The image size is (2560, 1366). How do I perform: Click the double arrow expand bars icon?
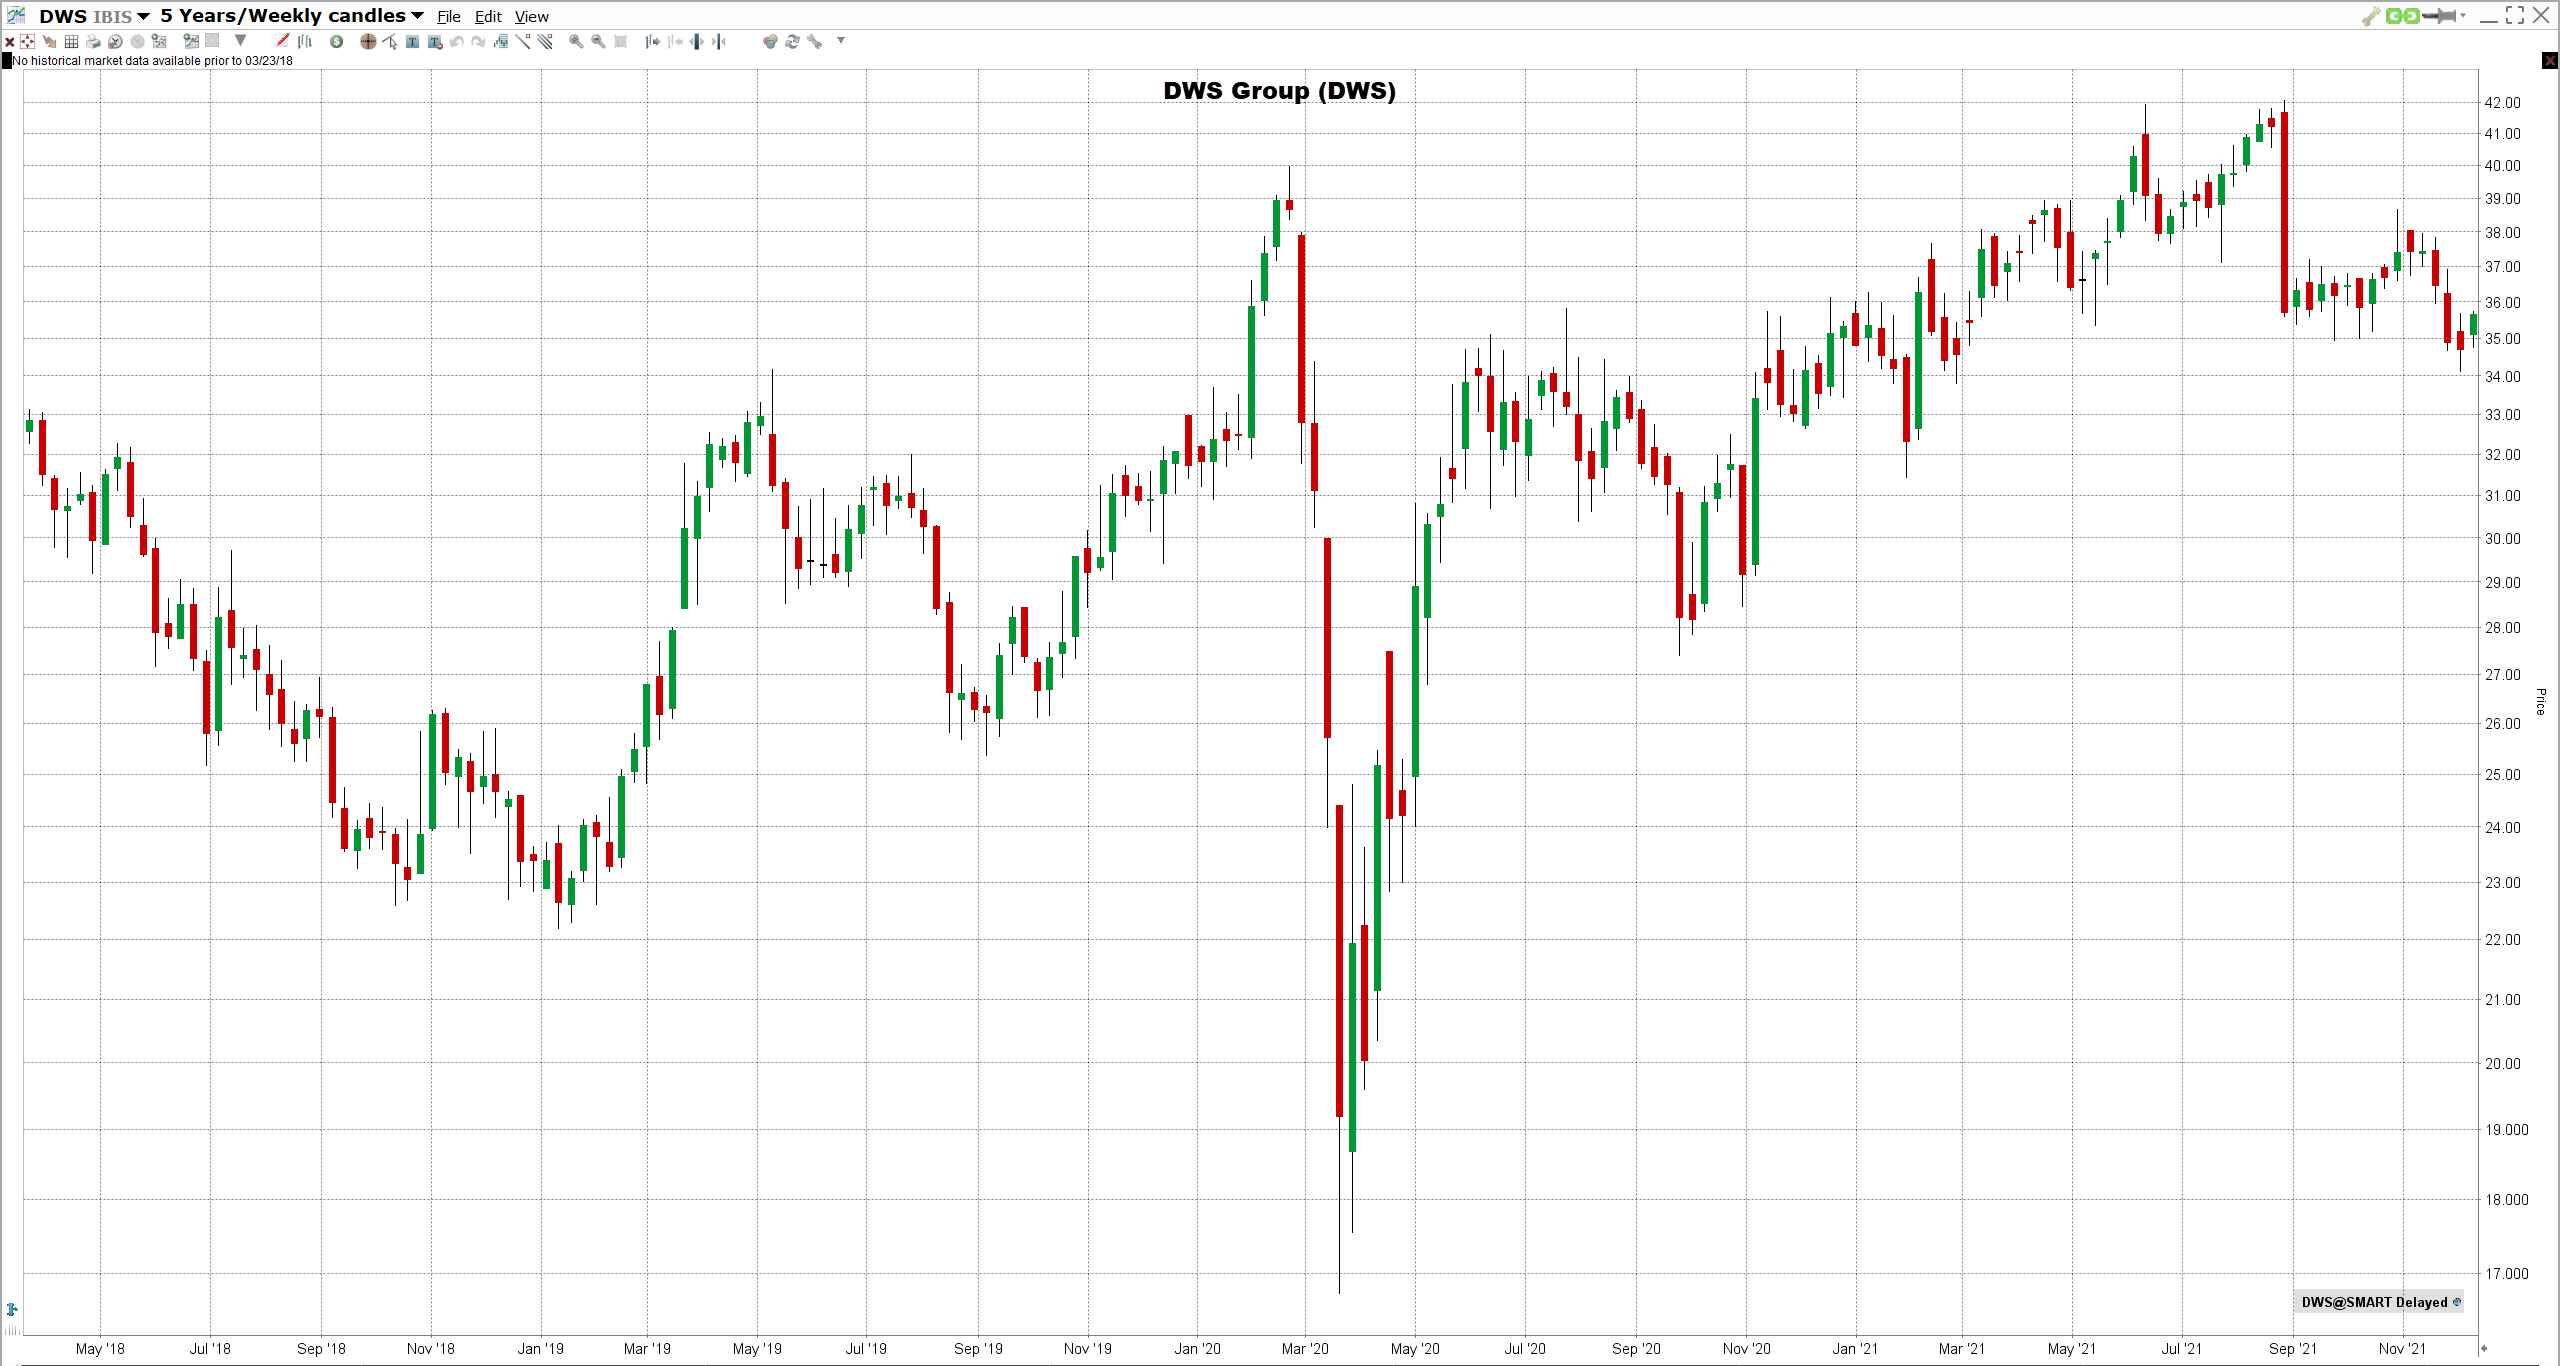click(696, 41)
